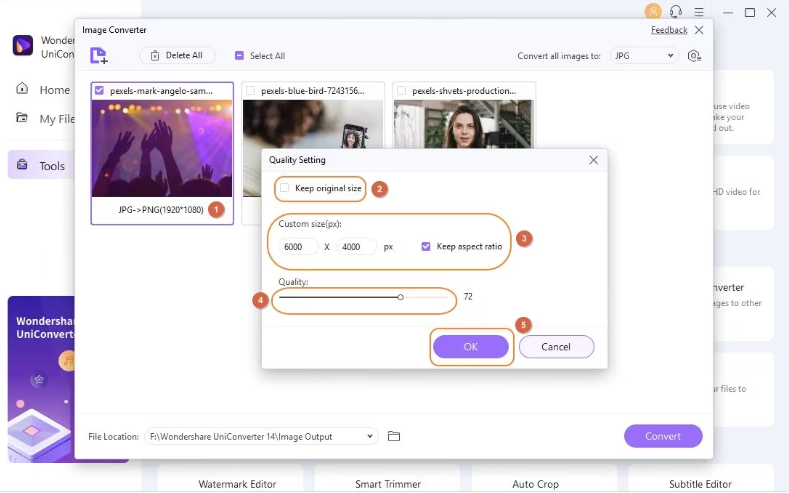Click the purple Convert button

tap(662, 436)
